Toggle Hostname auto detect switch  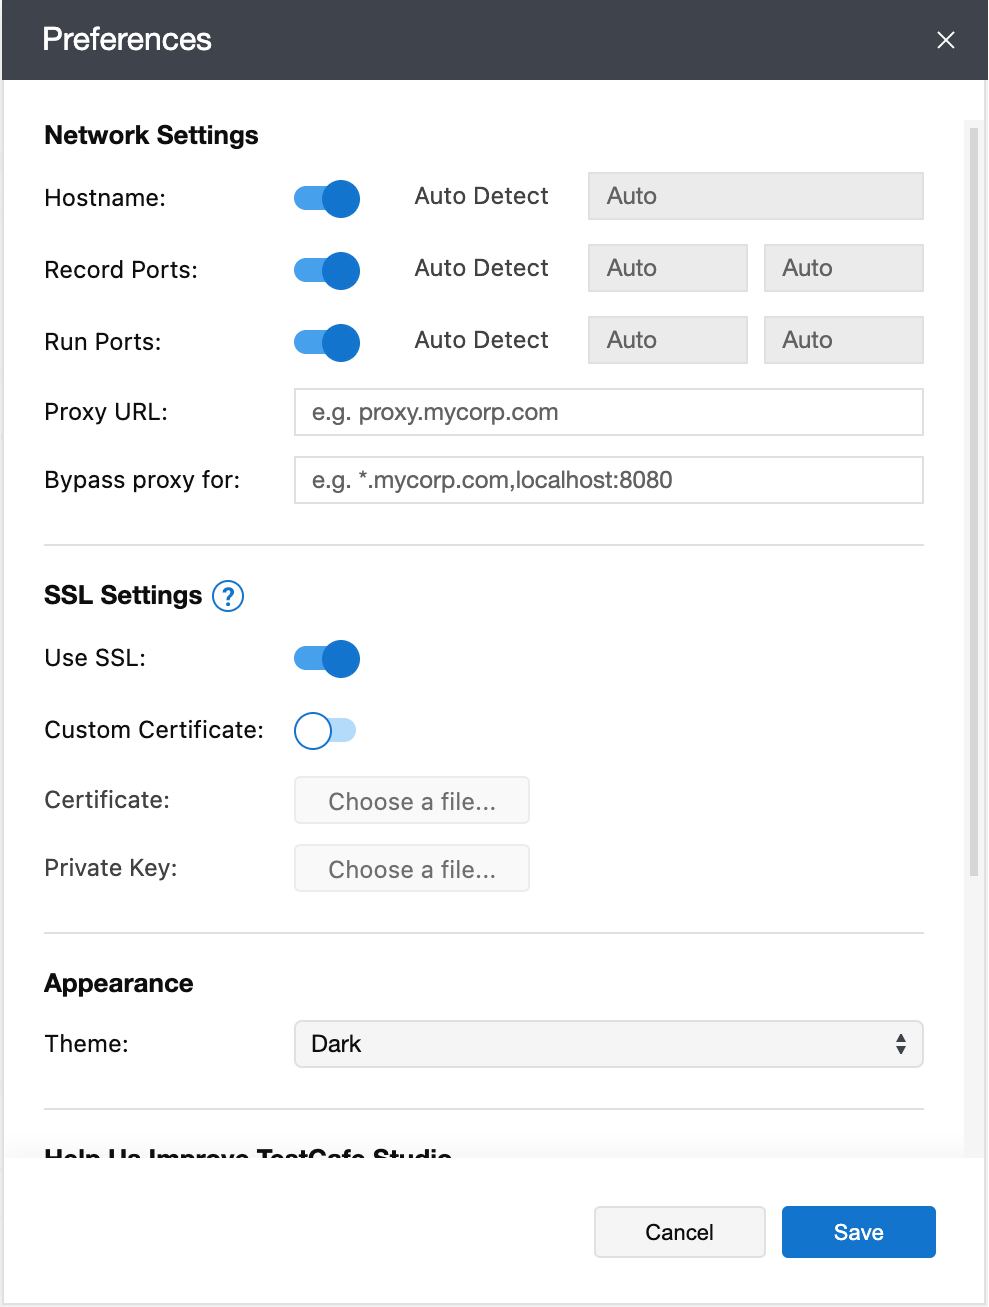click(327, 198)
